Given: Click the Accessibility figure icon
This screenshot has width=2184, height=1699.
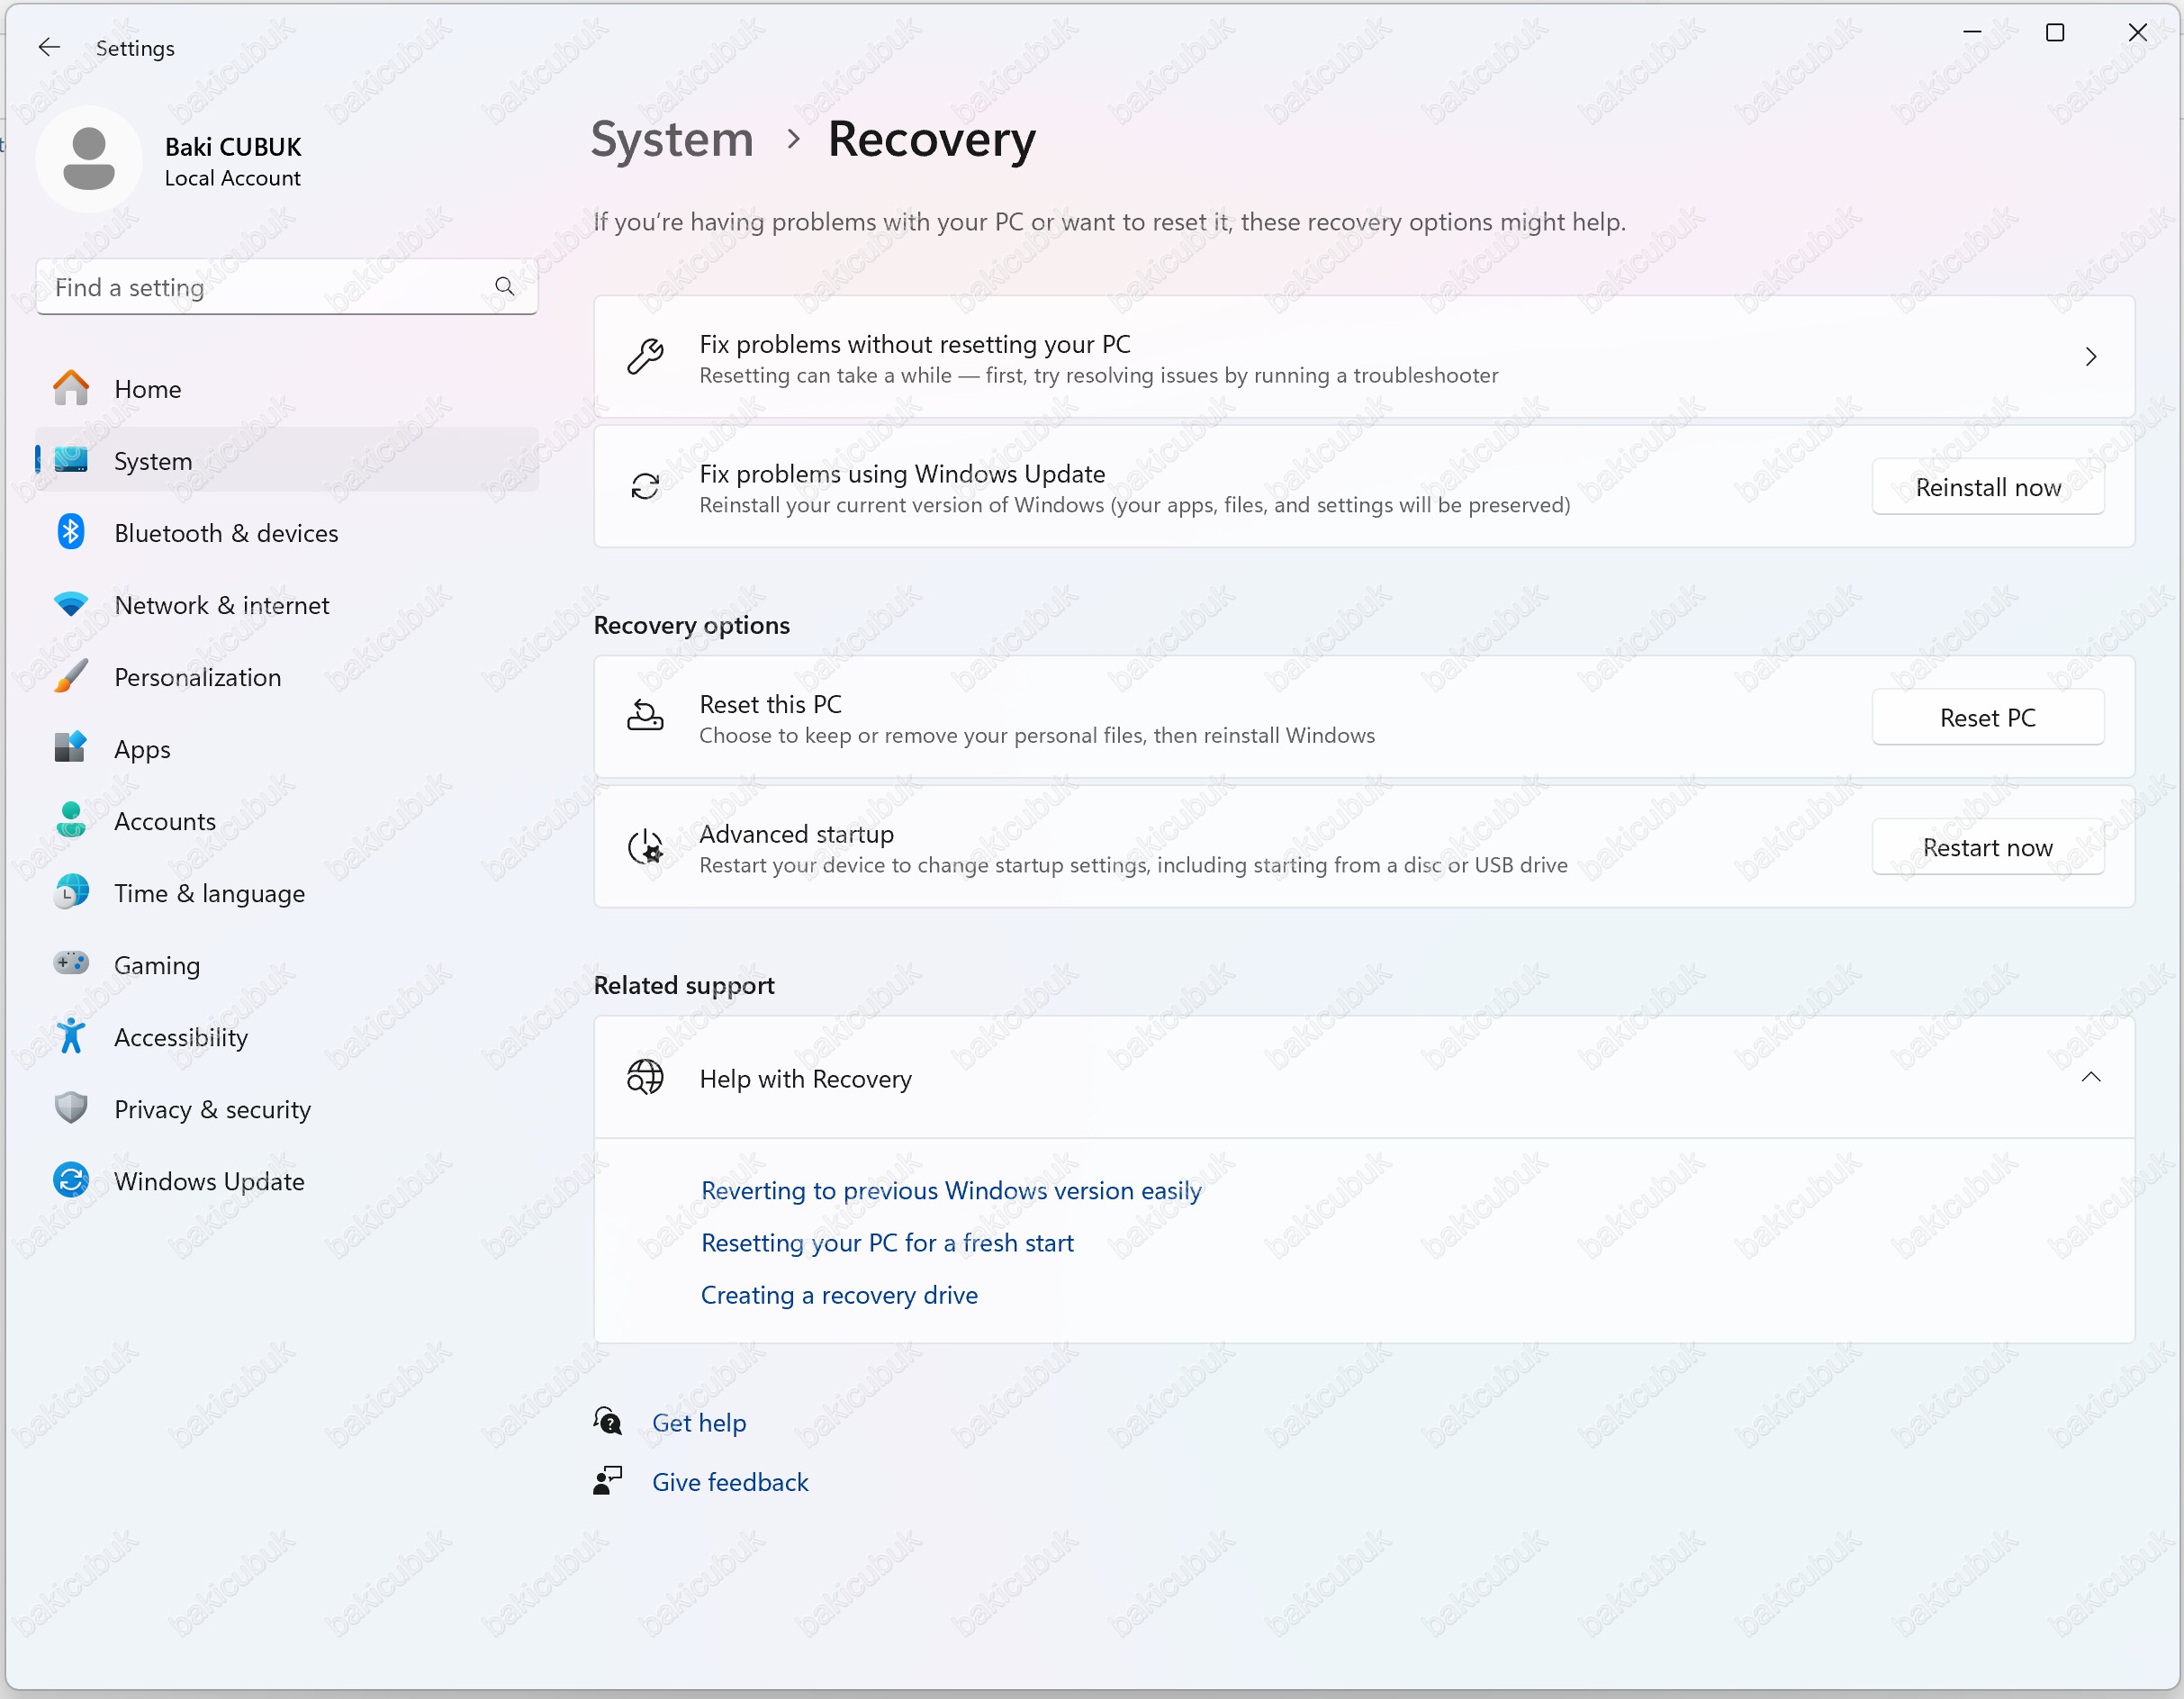Looking at the screenshot, I should (x=71, y=1036).
